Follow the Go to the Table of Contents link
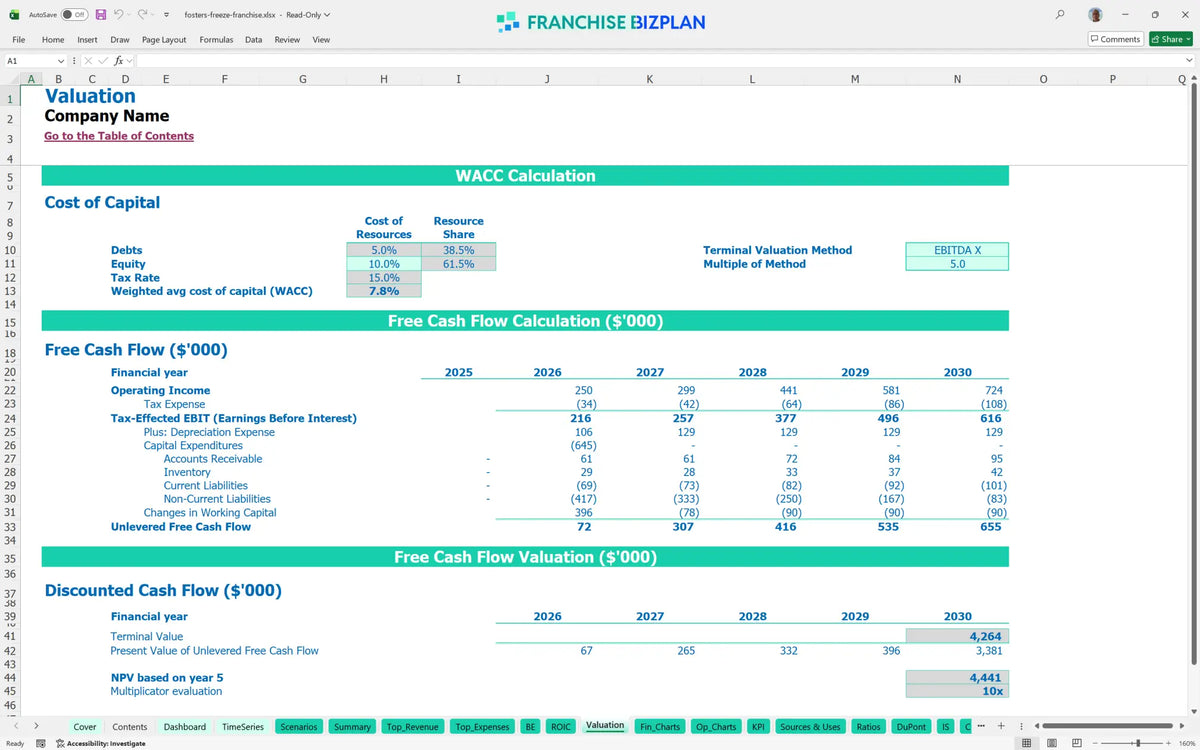The image size is (1200, 750). tap(119, 136)
